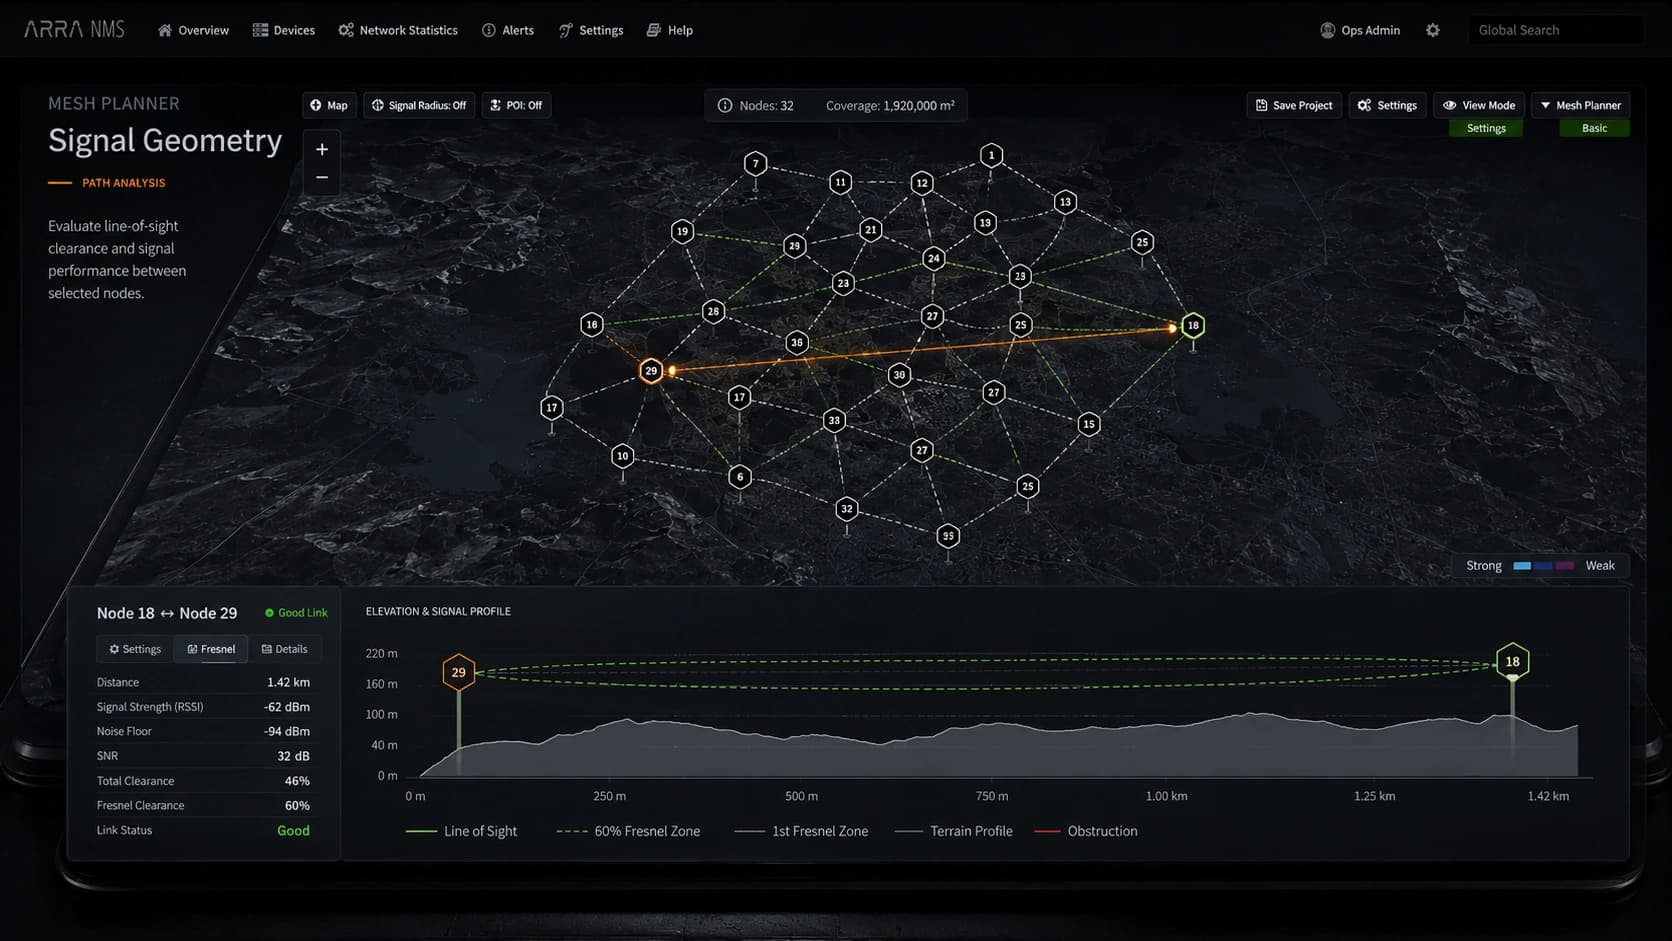Switch to the Fresnel tab
This screenshot has width=1672, height=941.
[211, 649]
